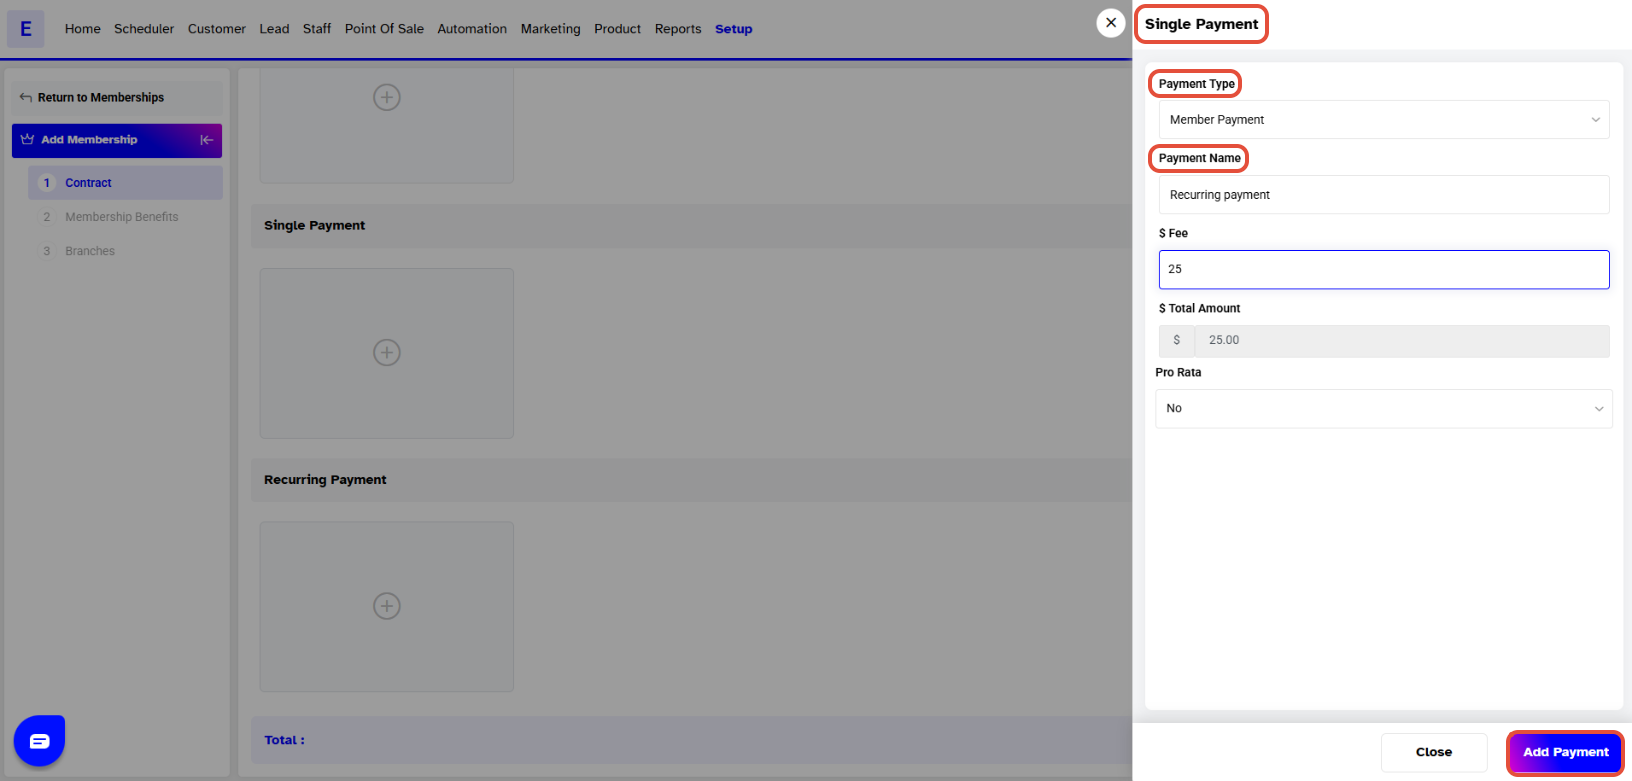The image size is (1632, 781).
Task: Click the plus icon under Recurring Payment section
Action: coord(387,606)
